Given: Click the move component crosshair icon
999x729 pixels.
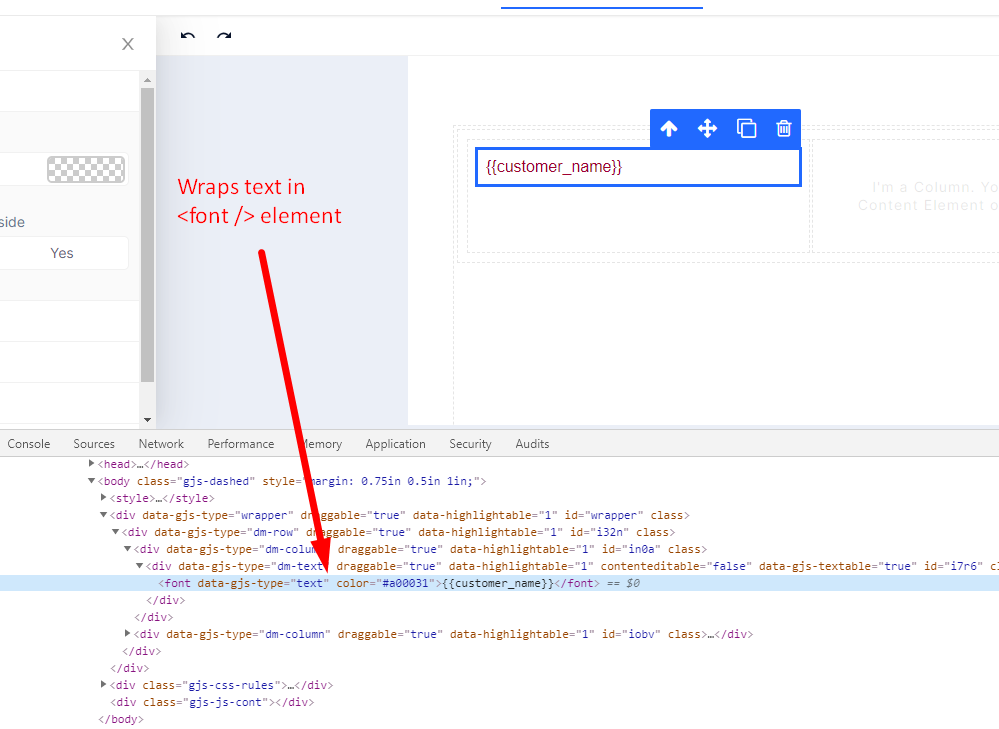Looking at the screenshot, I should click(x=707, y=128).
